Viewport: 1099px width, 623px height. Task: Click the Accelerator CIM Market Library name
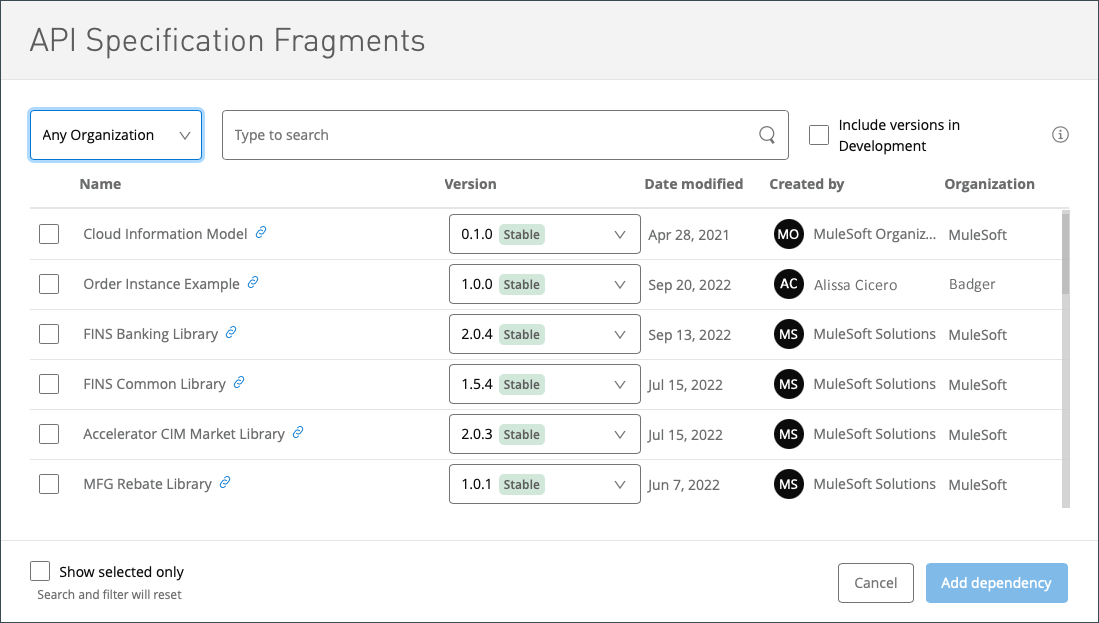click(184, 434)
